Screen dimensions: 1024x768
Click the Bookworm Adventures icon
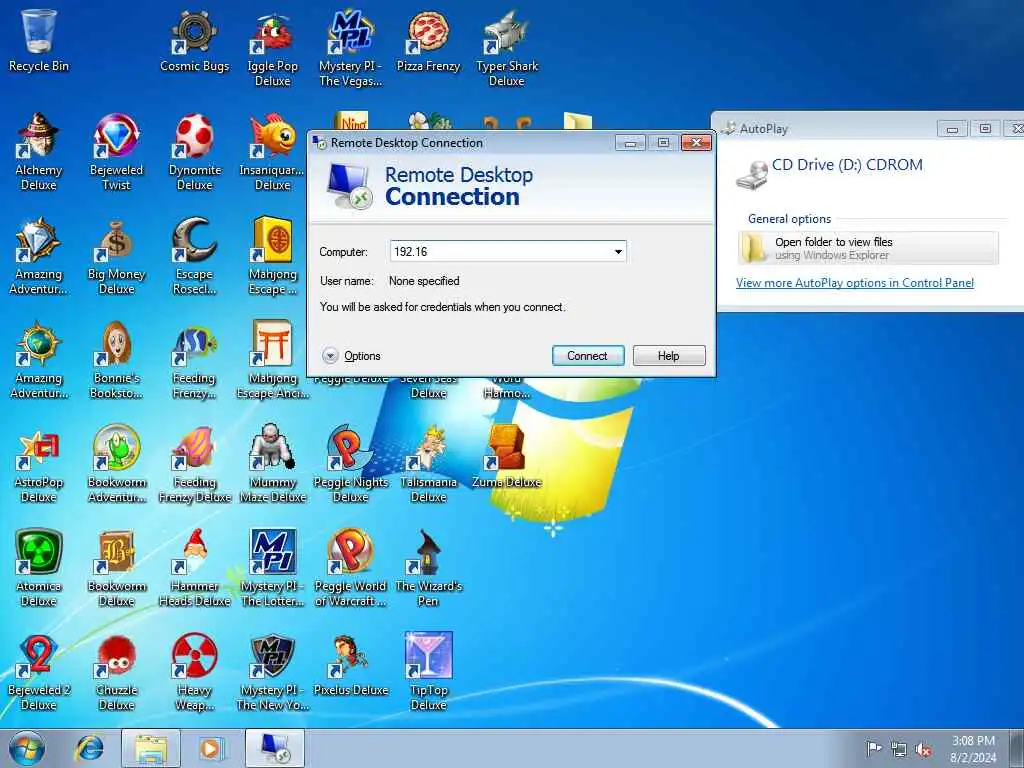pos(116,465)
